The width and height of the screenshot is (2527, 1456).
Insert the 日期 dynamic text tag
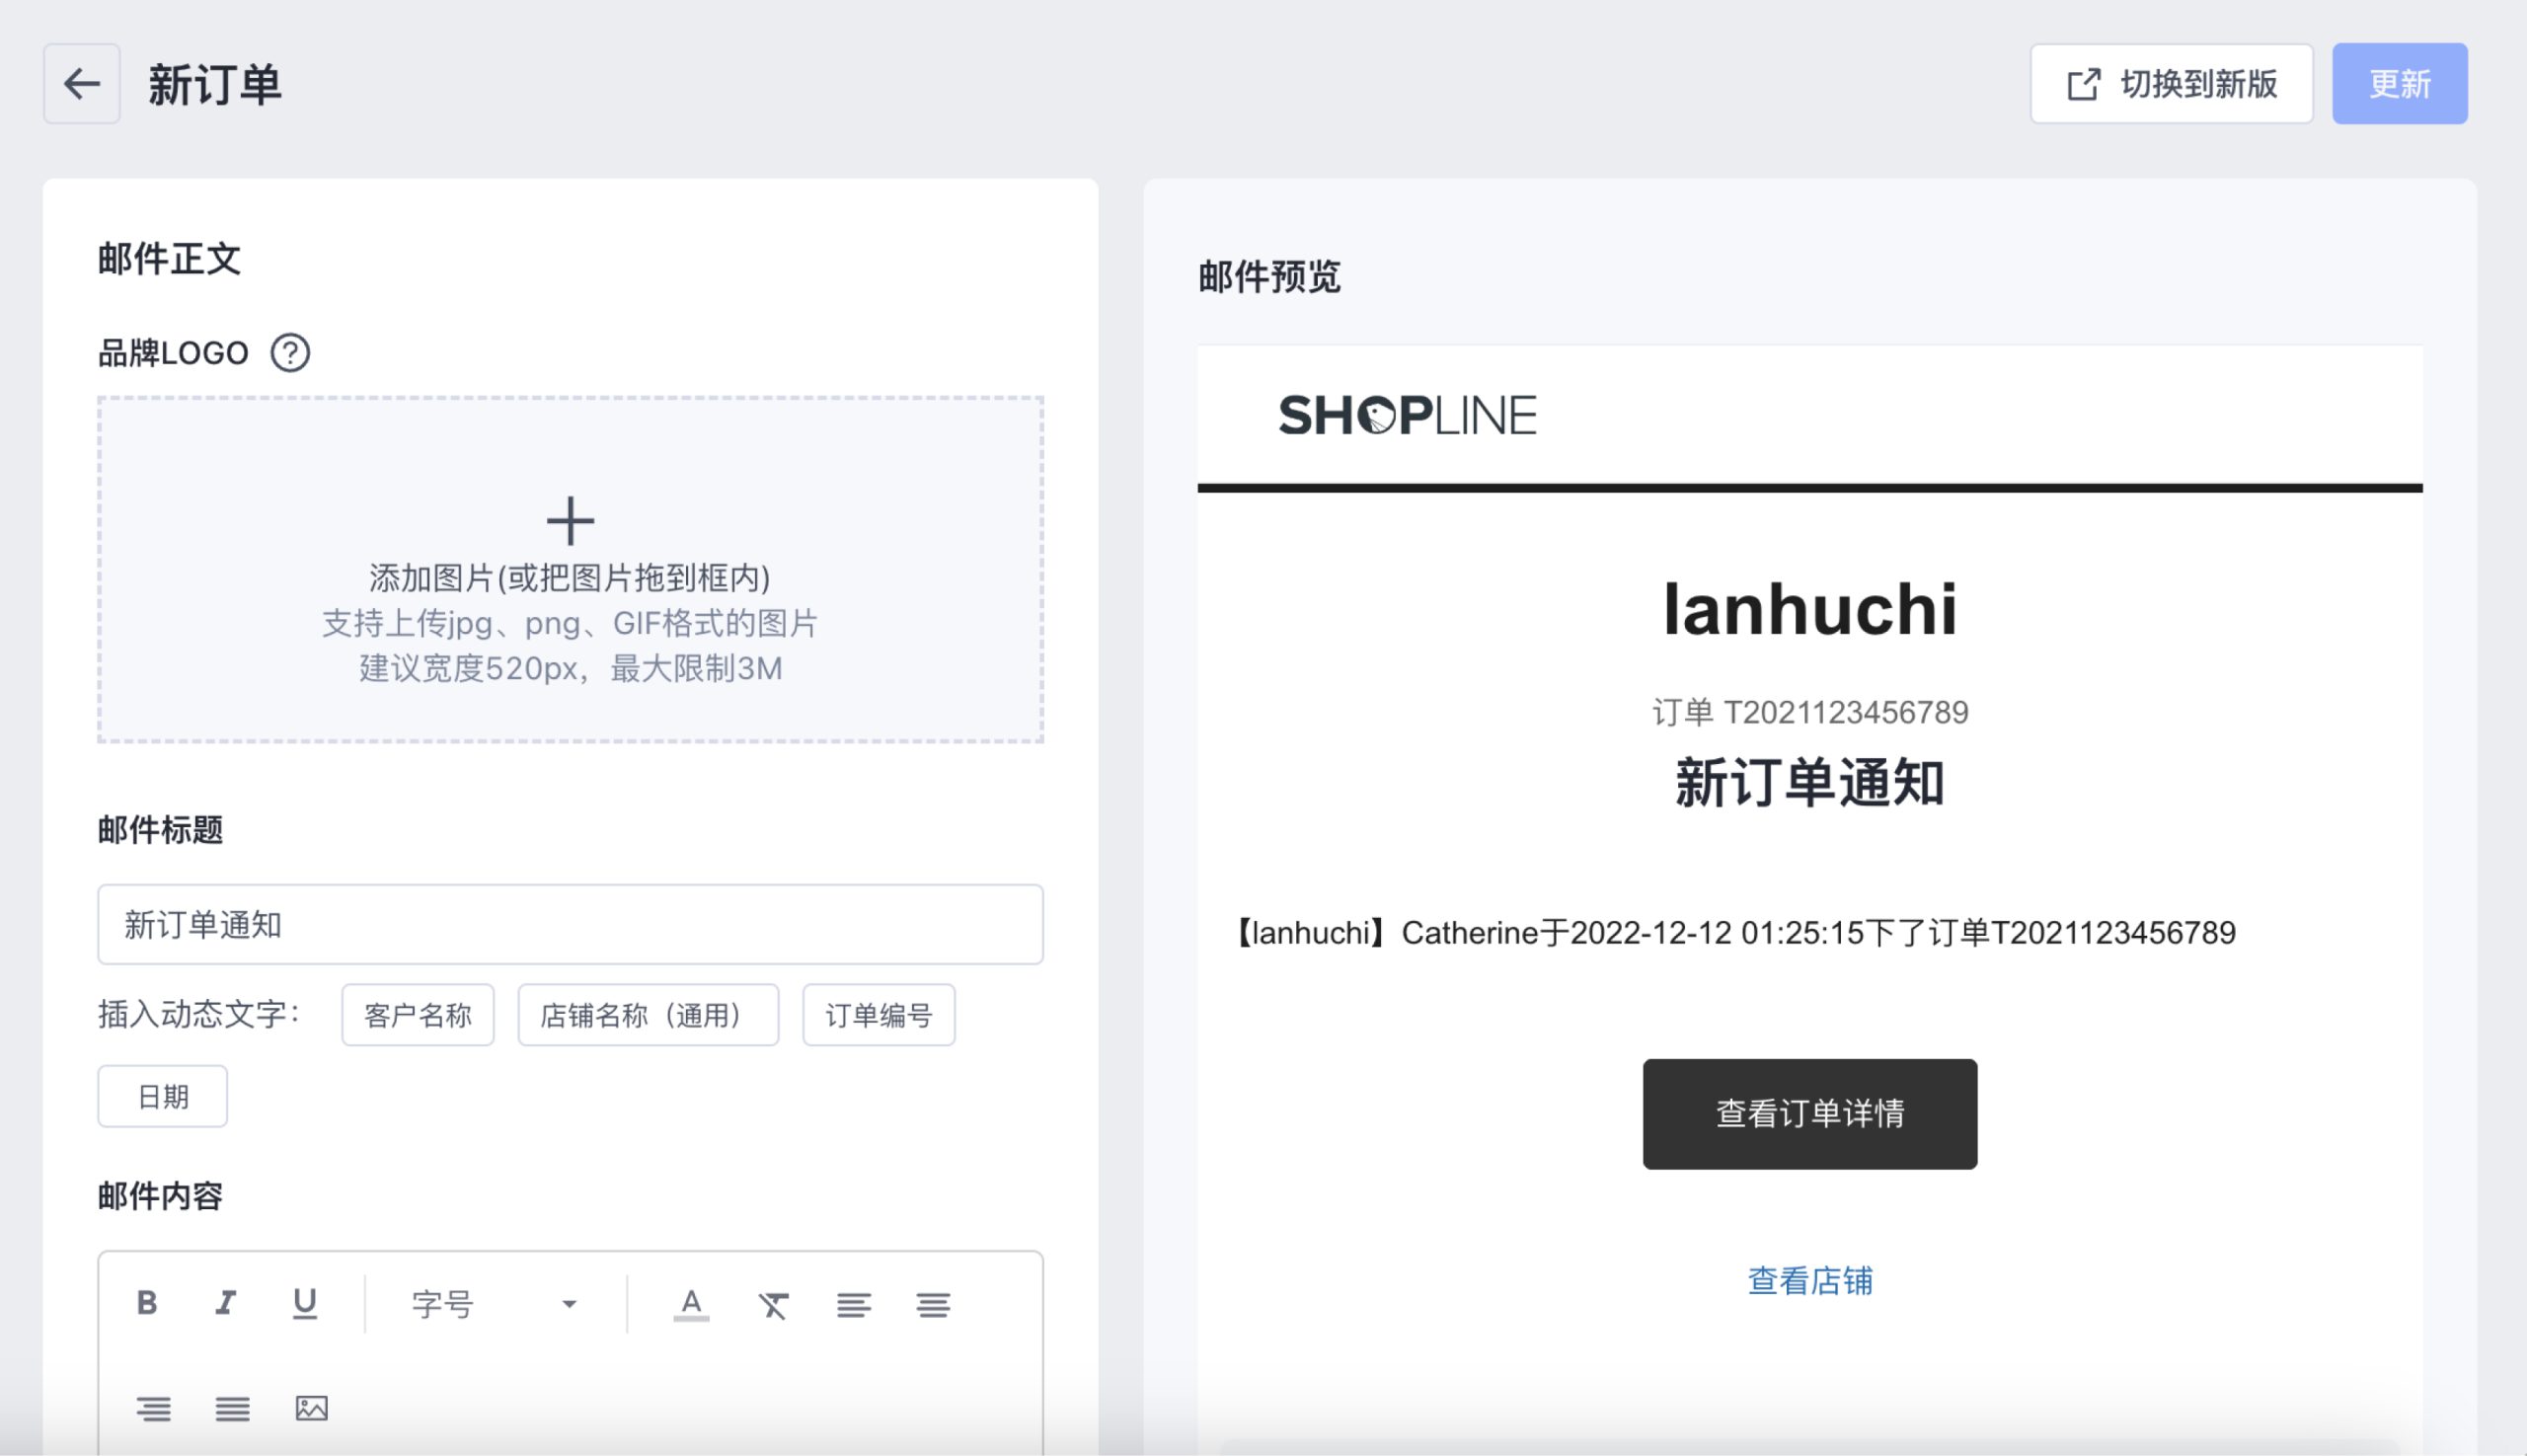[x=162, y=1097]
